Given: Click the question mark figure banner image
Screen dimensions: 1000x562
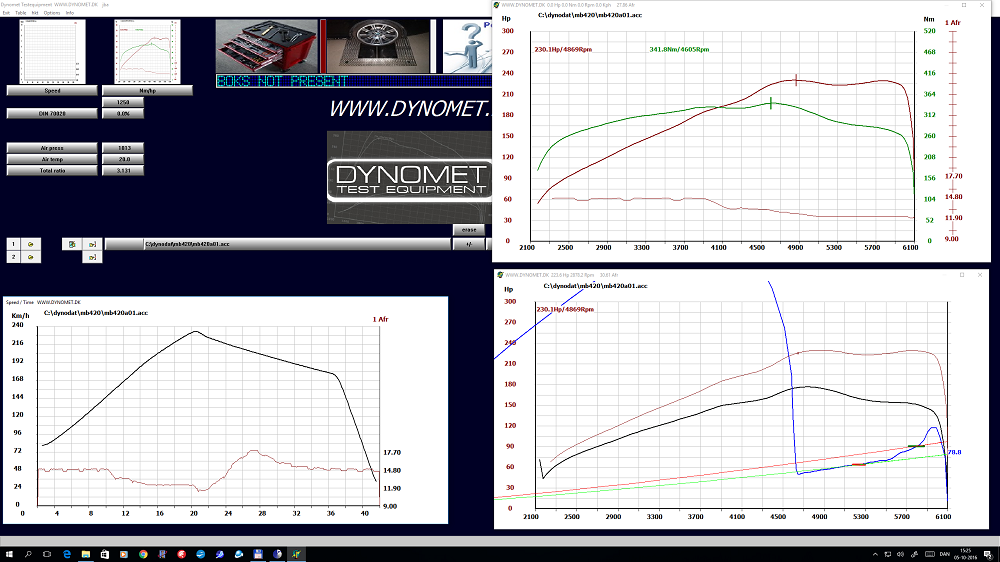Looking at the screenshot, I should point(467,46).
